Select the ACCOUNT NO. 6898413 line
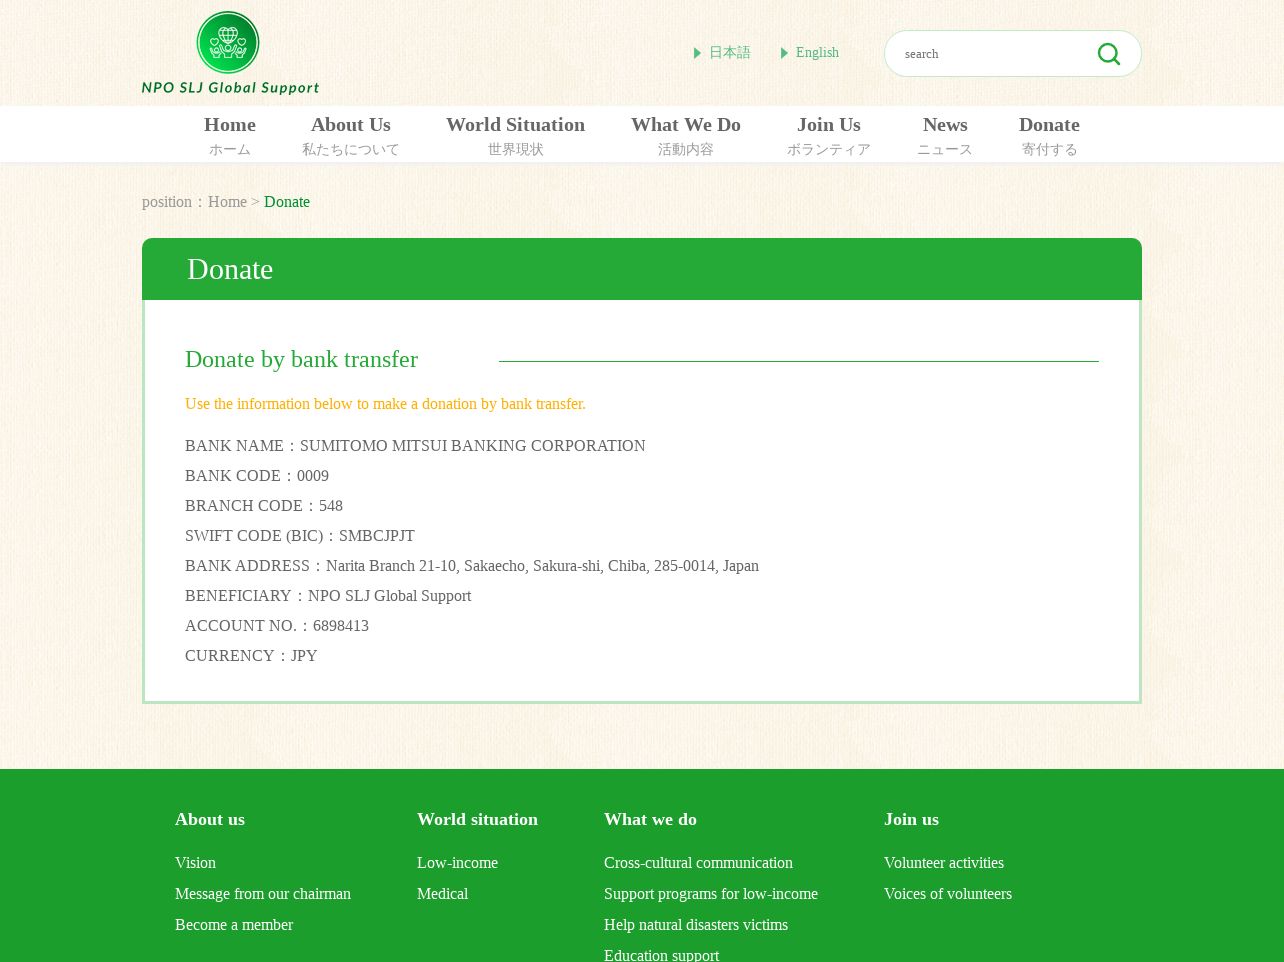This screenshot has height=962, width=1284. point(277,626)
